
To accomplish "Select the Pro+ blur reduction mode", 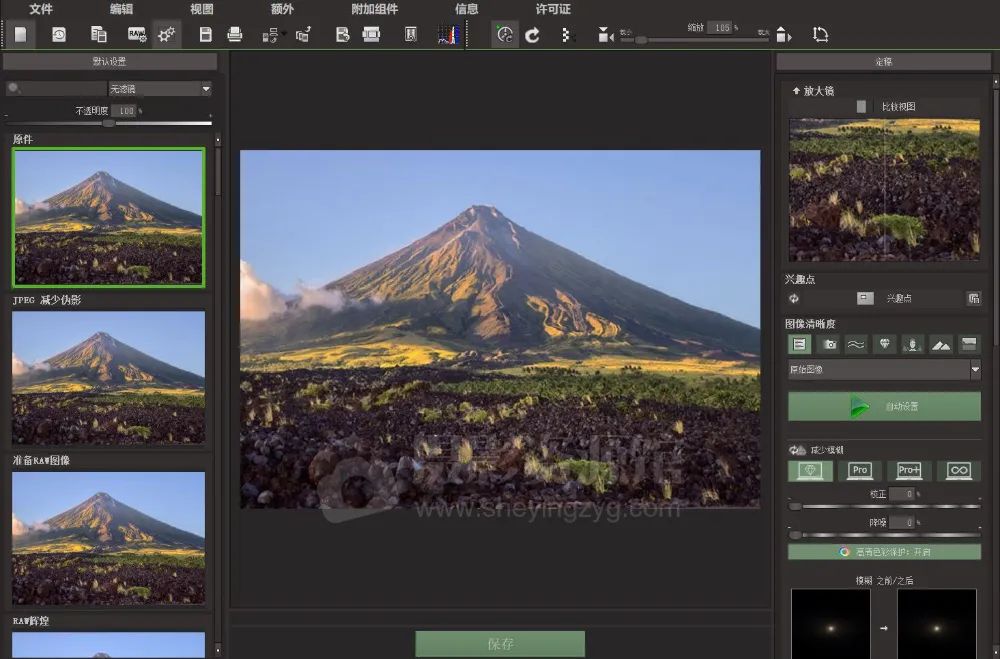I will click(909, 470).
